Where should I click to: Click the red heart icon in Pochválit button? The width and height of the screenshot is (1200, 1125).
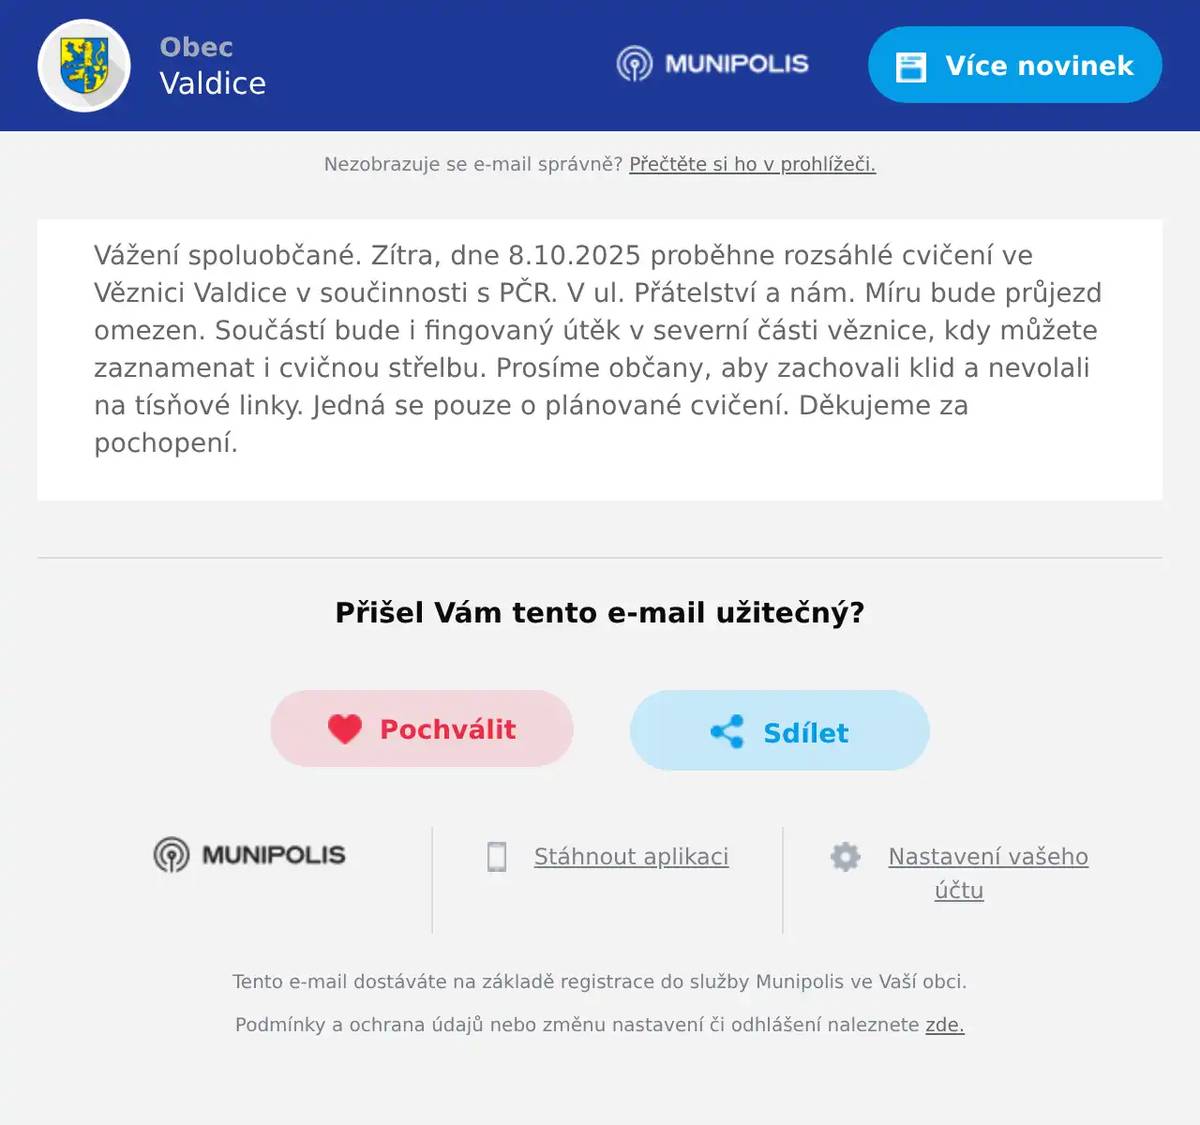(346, 729)
